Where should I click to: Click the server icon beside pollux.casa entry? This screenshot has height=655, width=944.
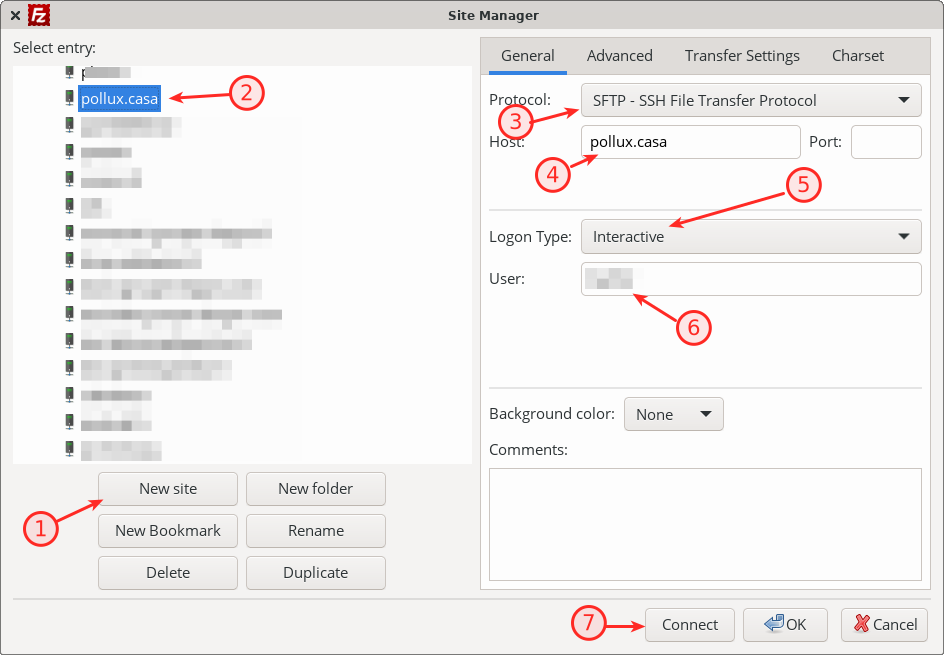point(69,98)
